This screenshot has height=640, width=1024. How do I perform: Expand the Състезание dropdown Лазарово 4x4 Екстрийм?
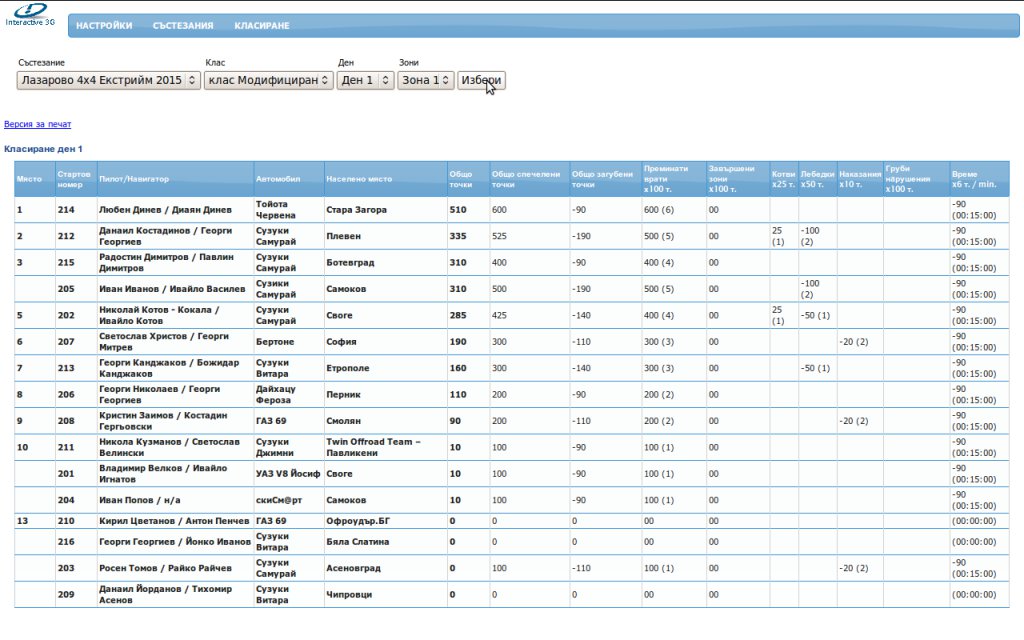[109, 80]
